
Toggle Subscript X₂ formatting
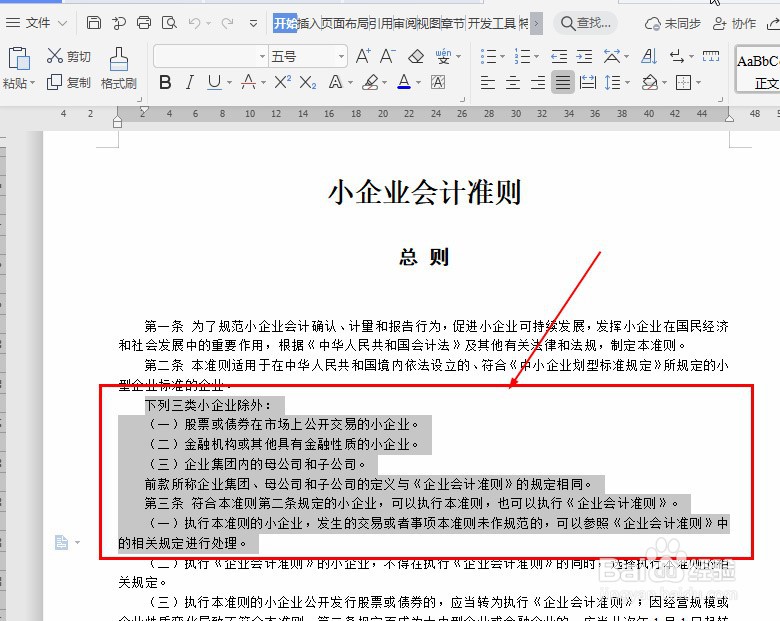[307, 83]
